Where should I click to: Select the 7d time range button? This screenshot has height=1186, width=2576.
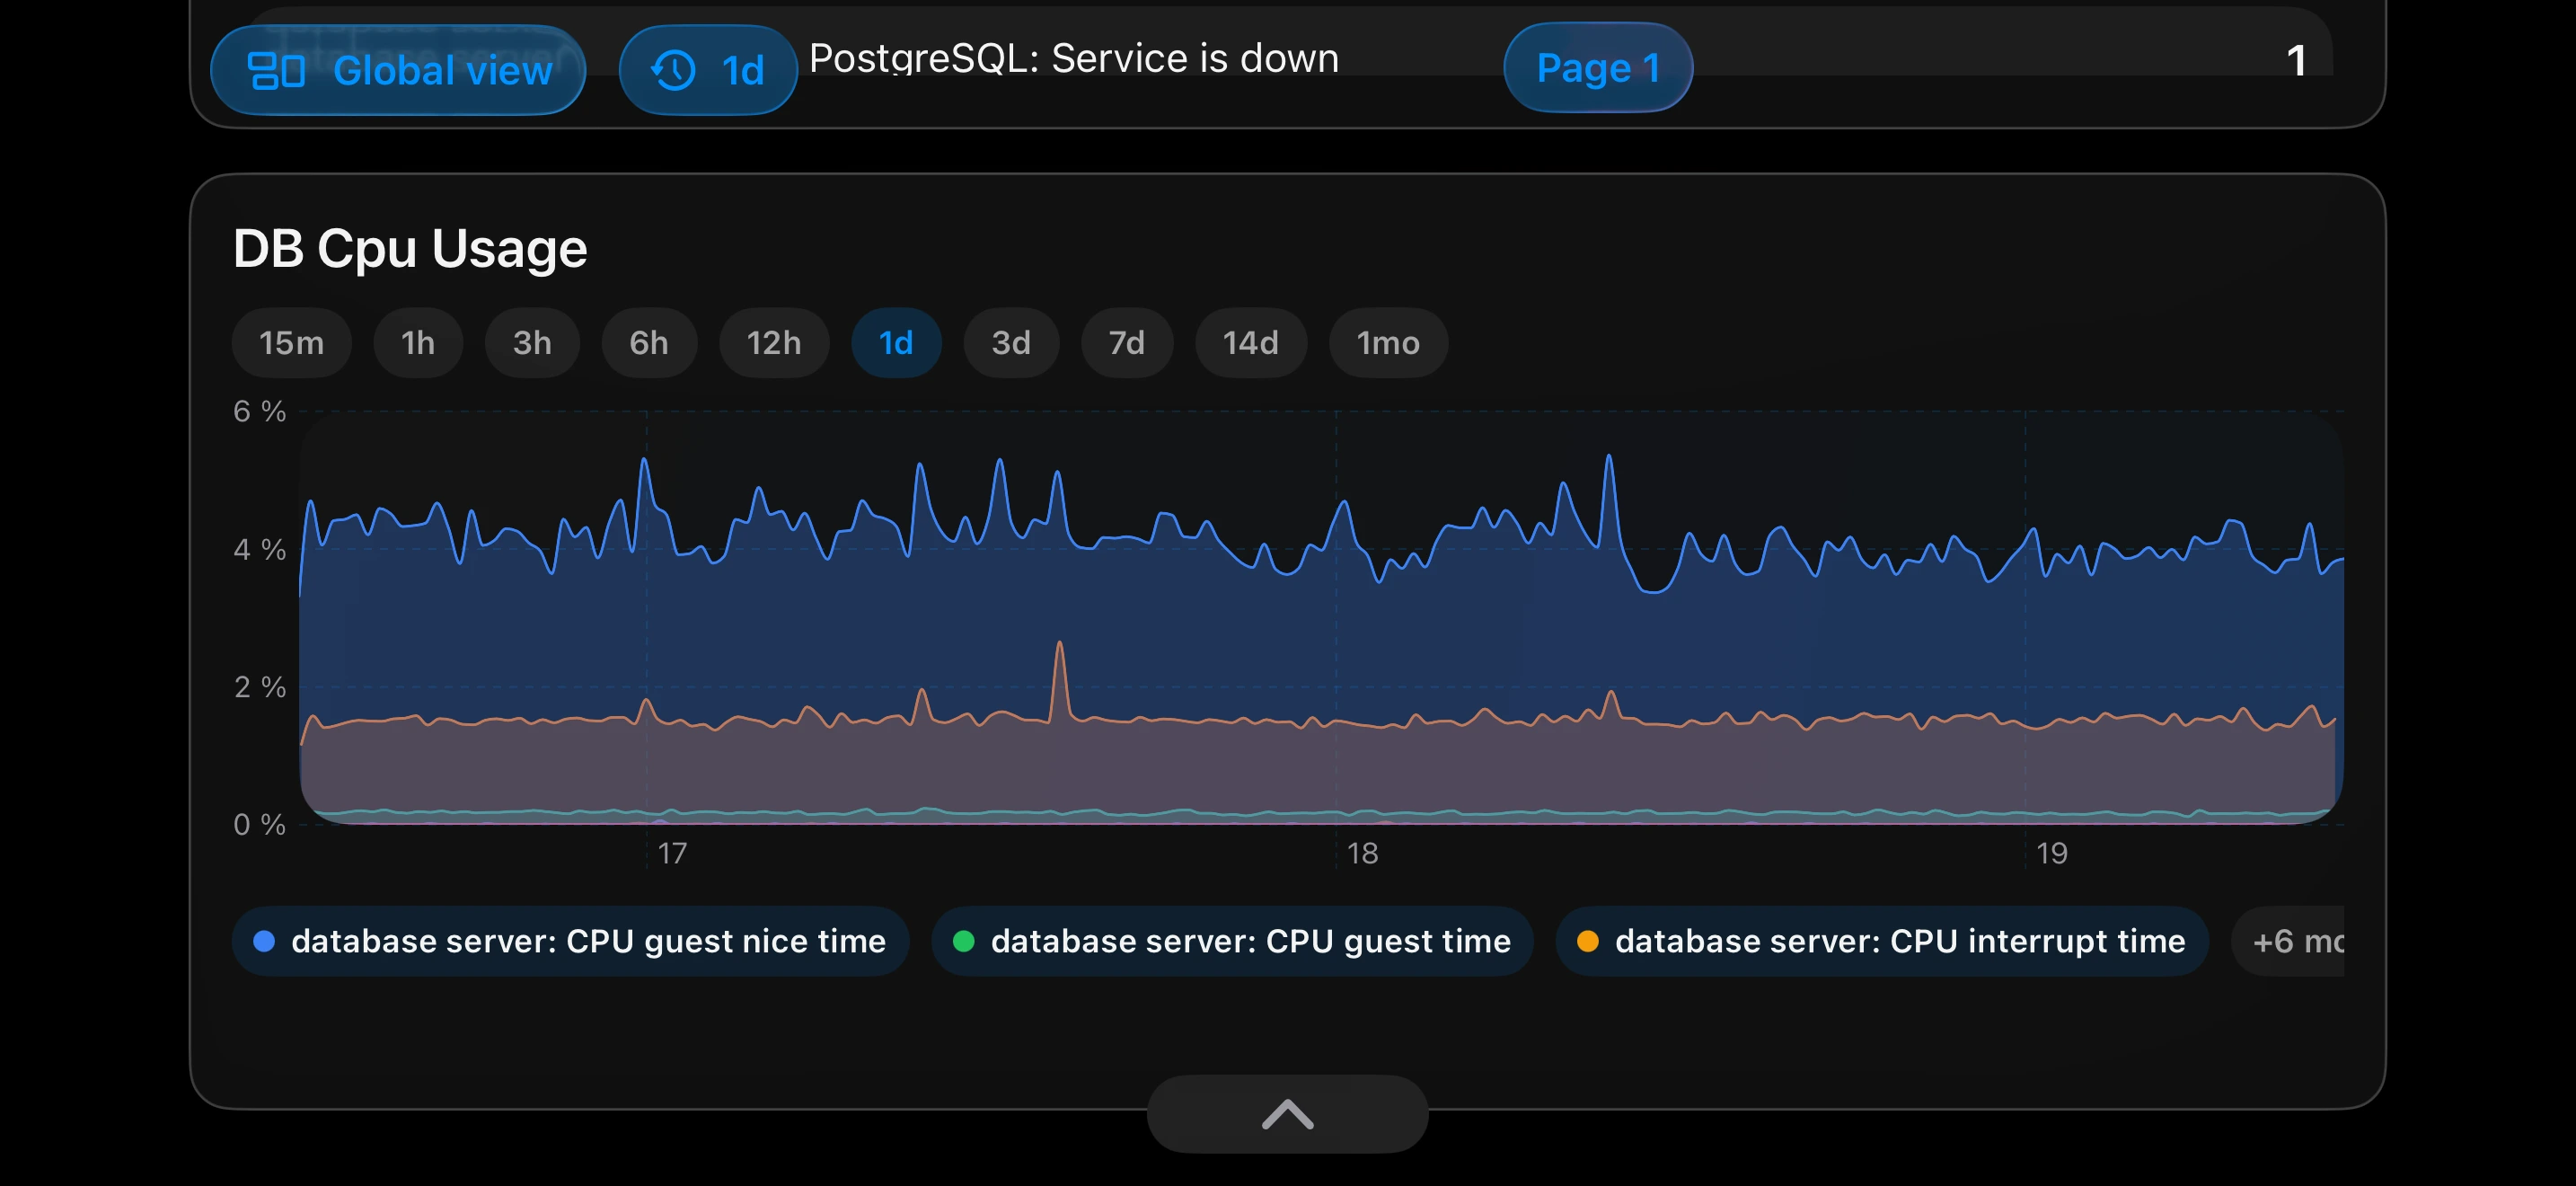click(x=1126, y=343)
